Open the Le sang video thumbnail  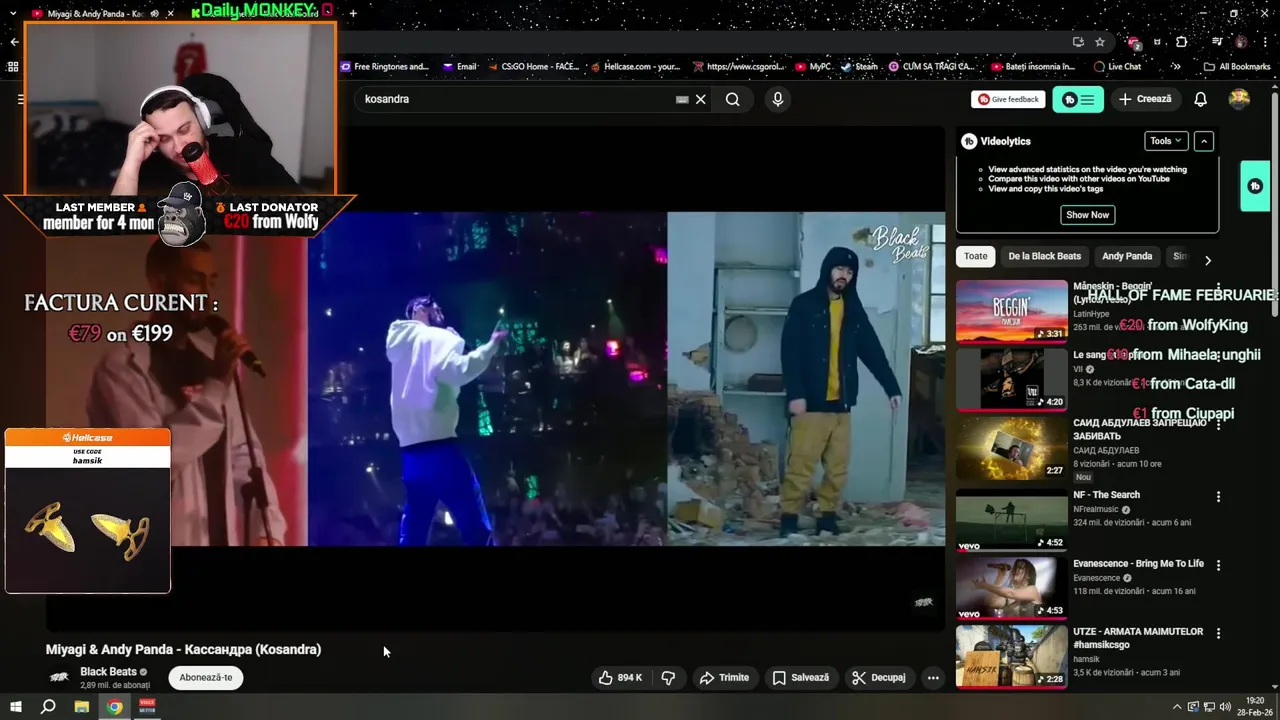[x=1011, y=379]
